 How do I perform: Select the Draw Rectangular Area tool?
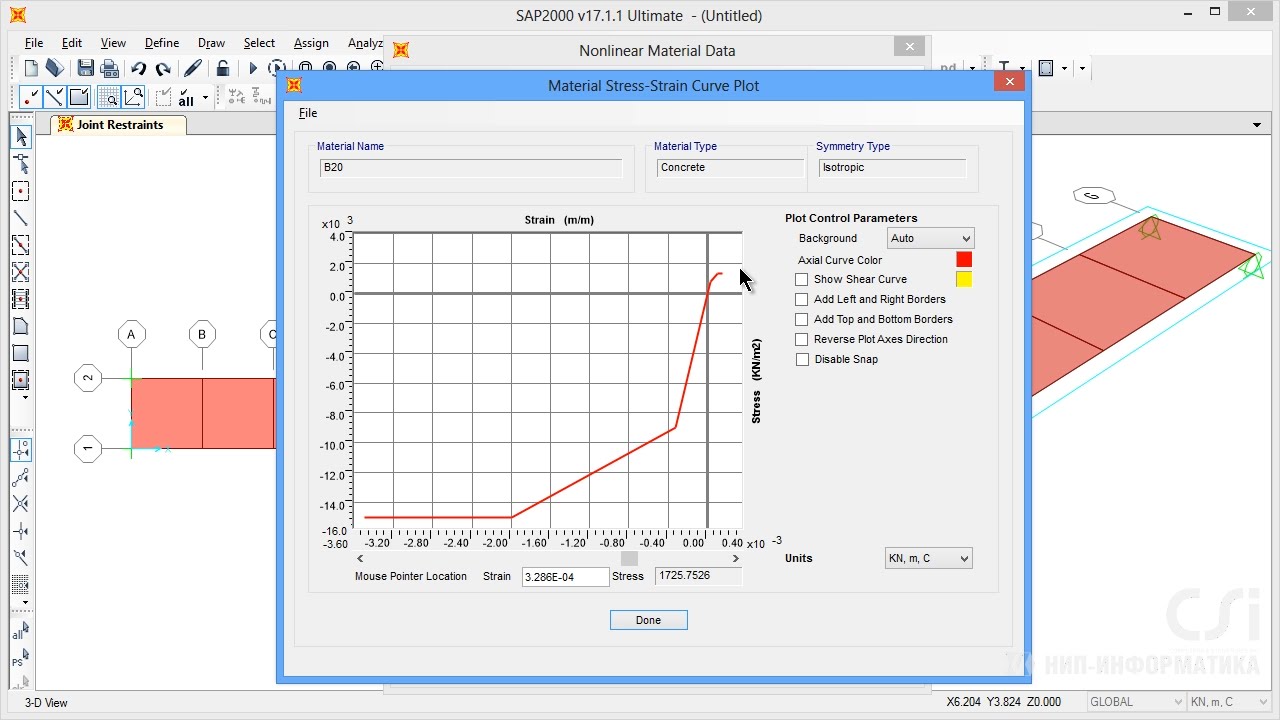(21, 353)
